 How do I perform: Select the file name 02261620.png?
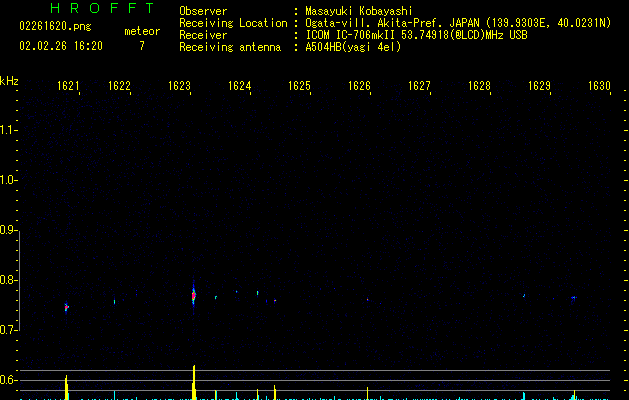[55, 26]
